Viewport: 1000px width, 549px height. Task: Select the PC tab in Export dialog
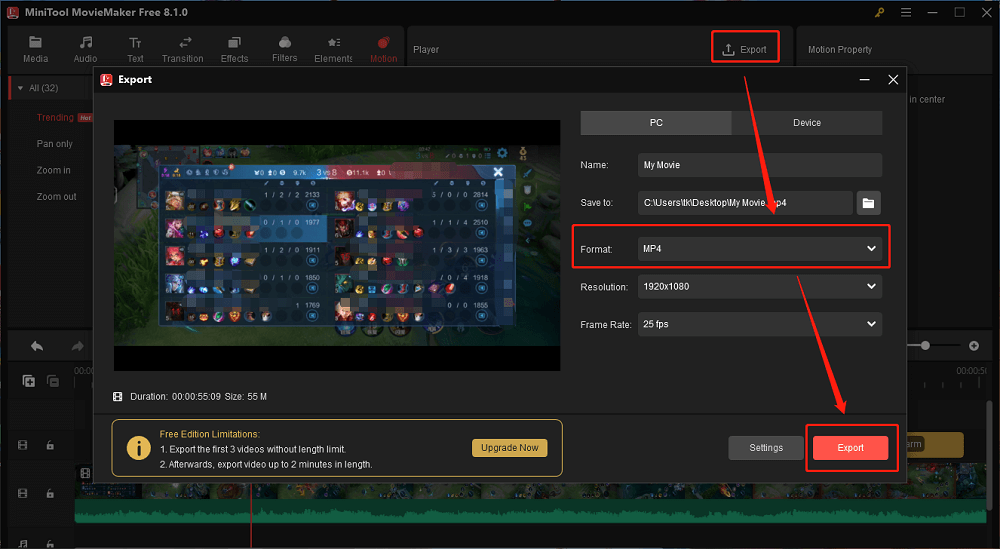[x=656, y=122]
